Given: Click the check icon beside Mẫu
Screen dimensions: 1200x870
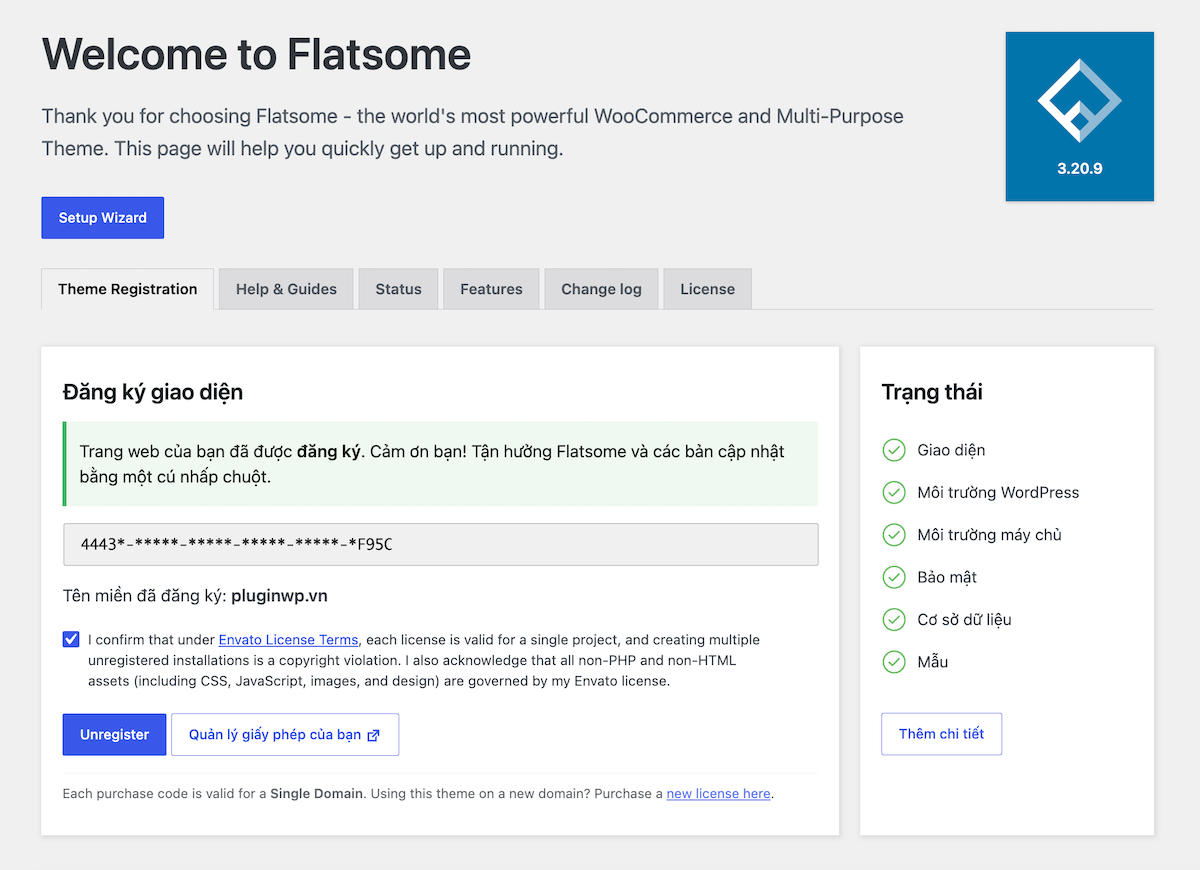Looking at the screenshot, I should point(894,662).
